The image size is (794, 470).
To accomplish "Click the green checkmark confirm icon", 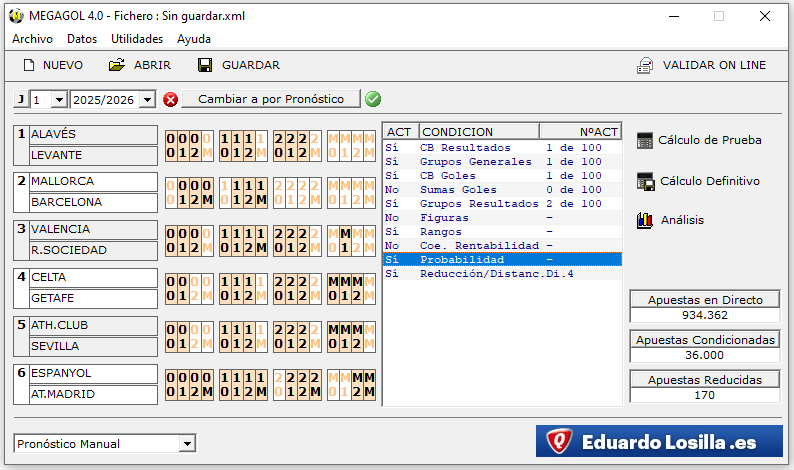I will tap(373, 99).
